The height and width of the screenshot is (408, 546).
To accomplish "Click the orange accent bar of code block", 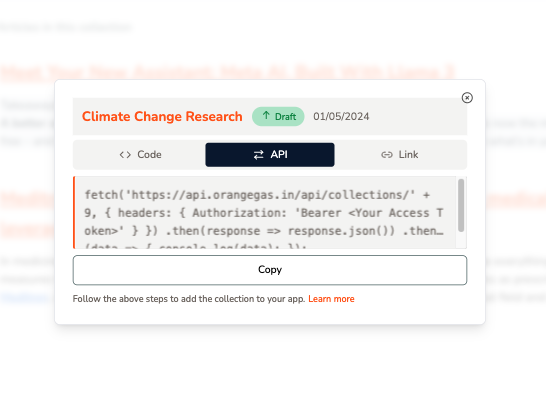I will coord(74,213).
